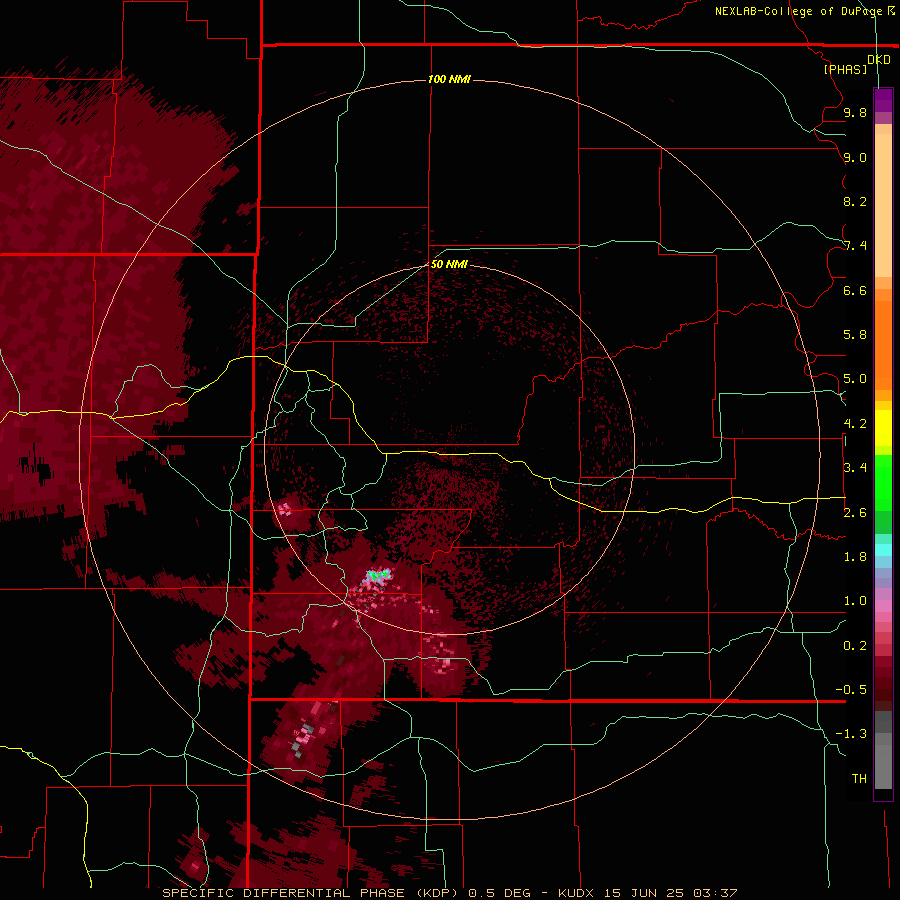Screen dimensions: 900x900
Task: Click the gray swatch at color bar bottom
Action: [x=883, y=767]
